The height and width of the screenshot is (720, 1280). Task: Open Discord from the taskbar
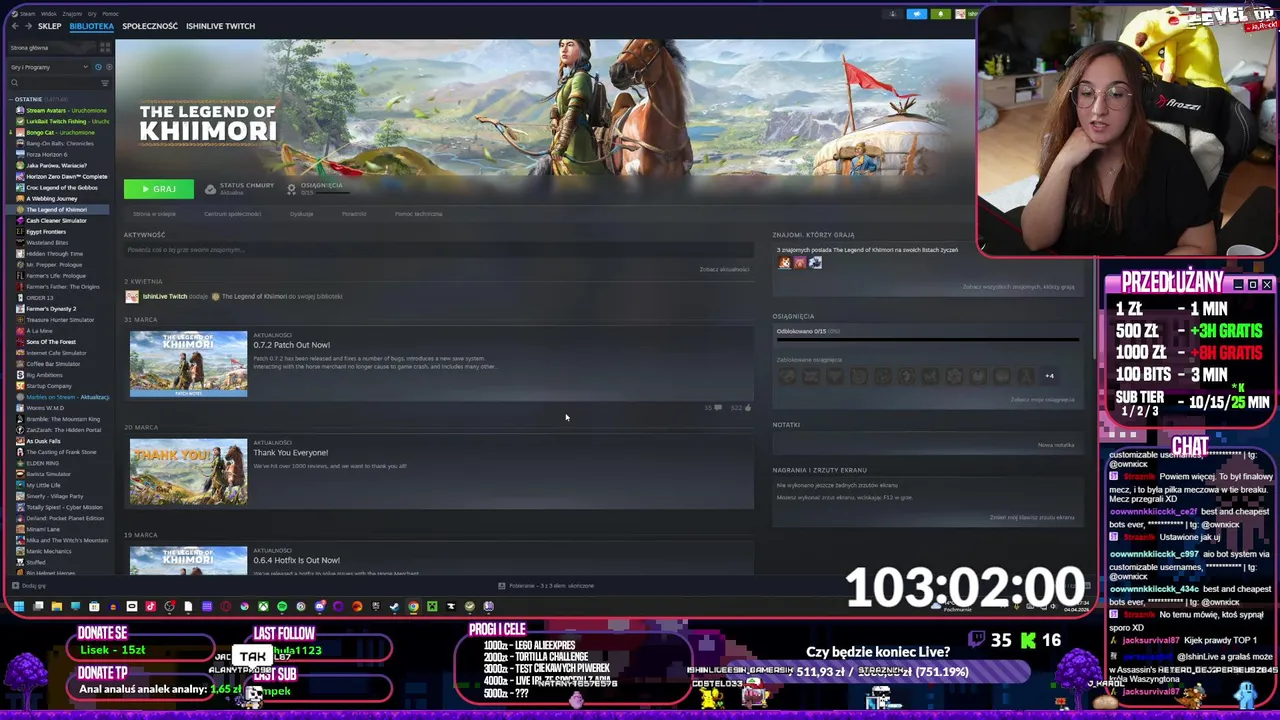coord(319,606)
